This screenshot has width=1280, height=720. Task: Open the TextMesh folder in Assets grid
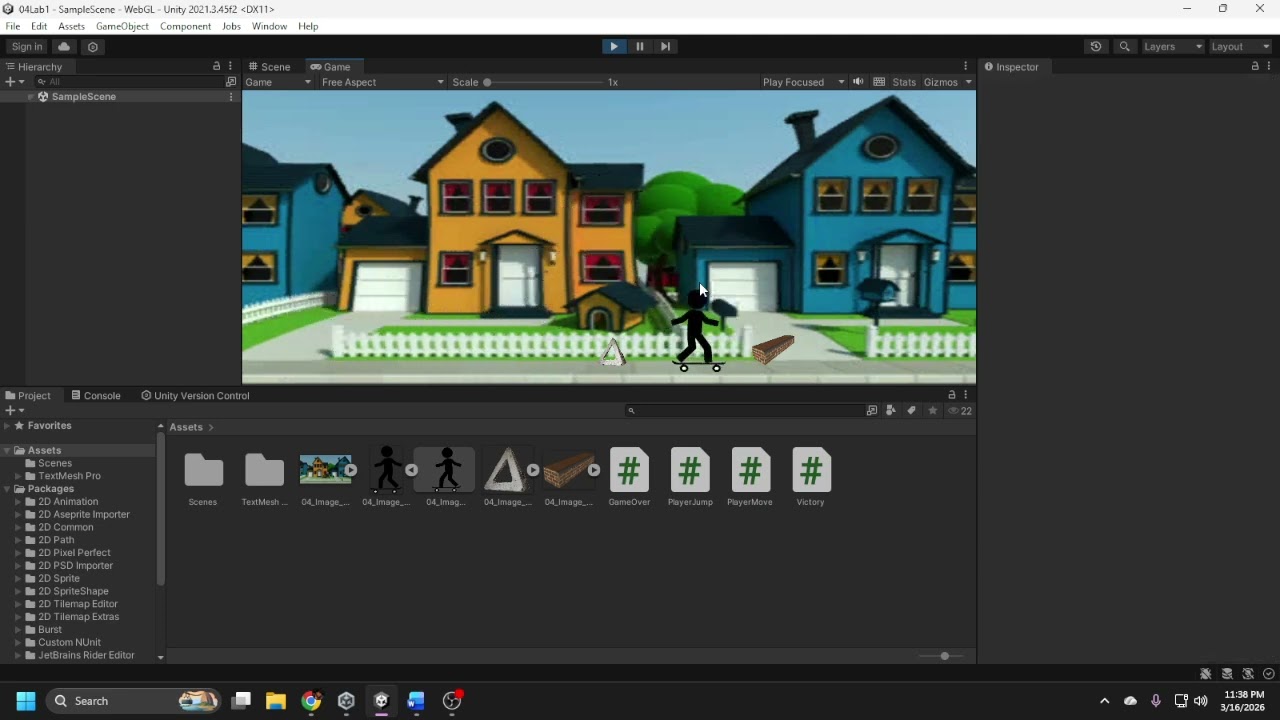pos(264,476)
